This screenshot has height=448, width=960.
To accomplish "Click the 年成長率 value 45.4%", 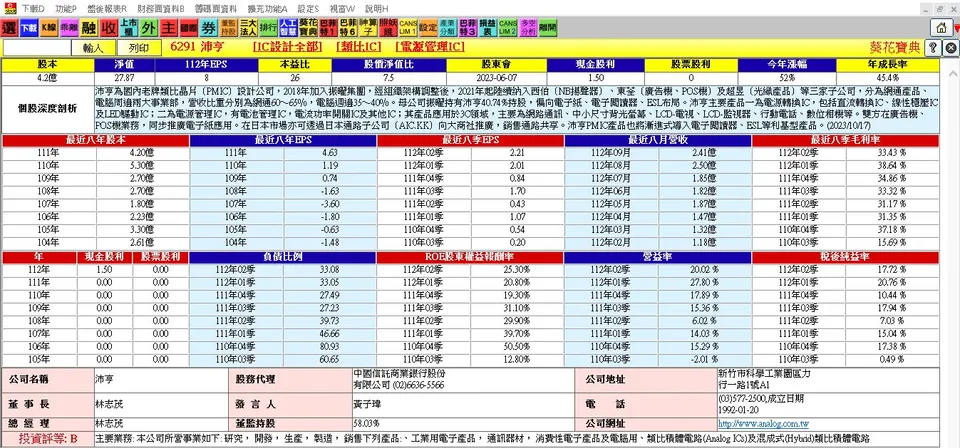I will pos(887,78).
